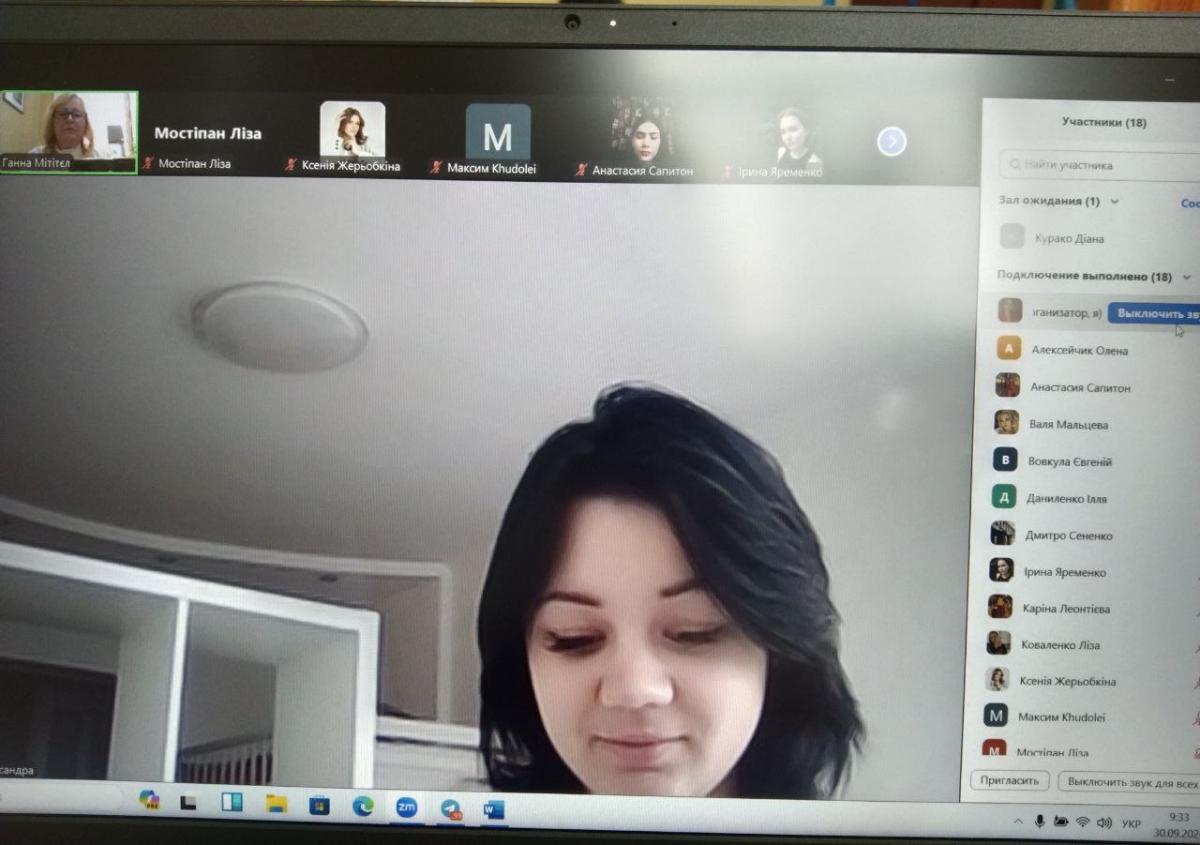The image size is (1200, 845).
Task: Click muted mic icon beside Ірина Яременко thumbnail
Action: pos(727,172)
